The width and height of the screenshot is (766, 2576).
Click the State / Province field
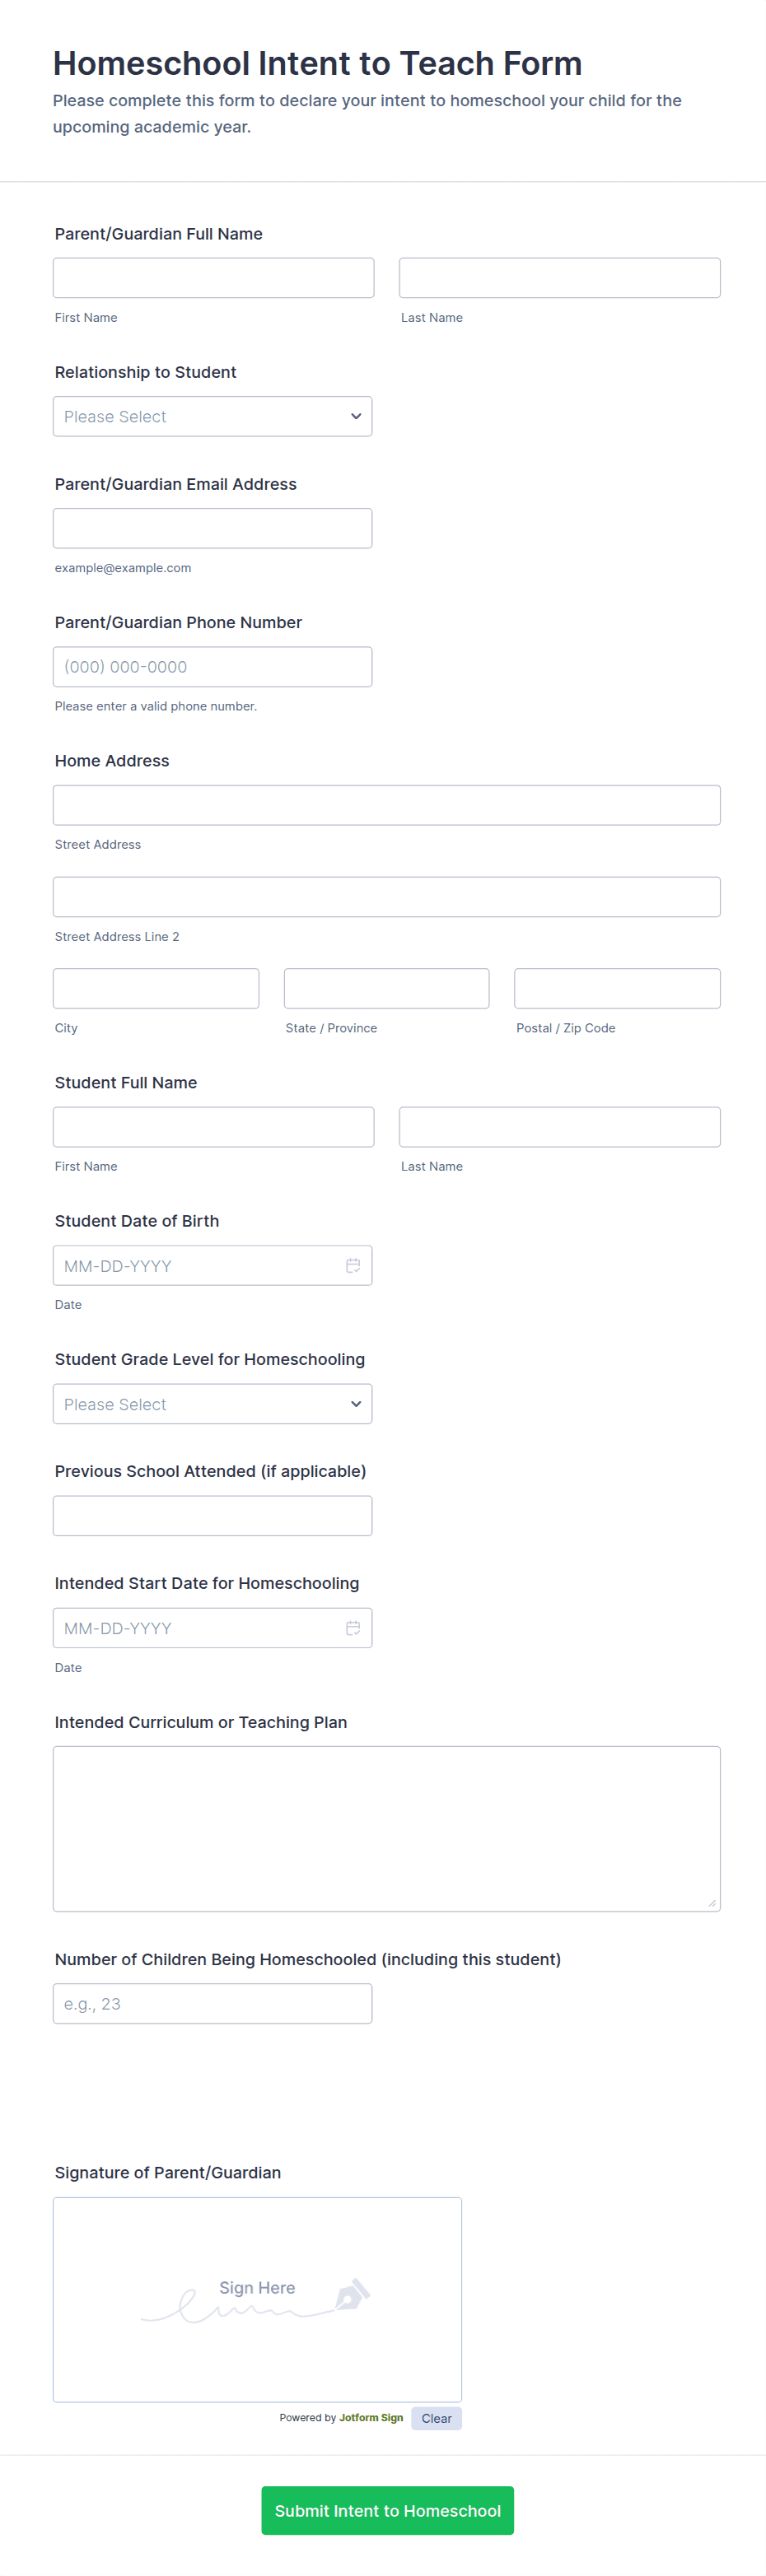(386, 988)
